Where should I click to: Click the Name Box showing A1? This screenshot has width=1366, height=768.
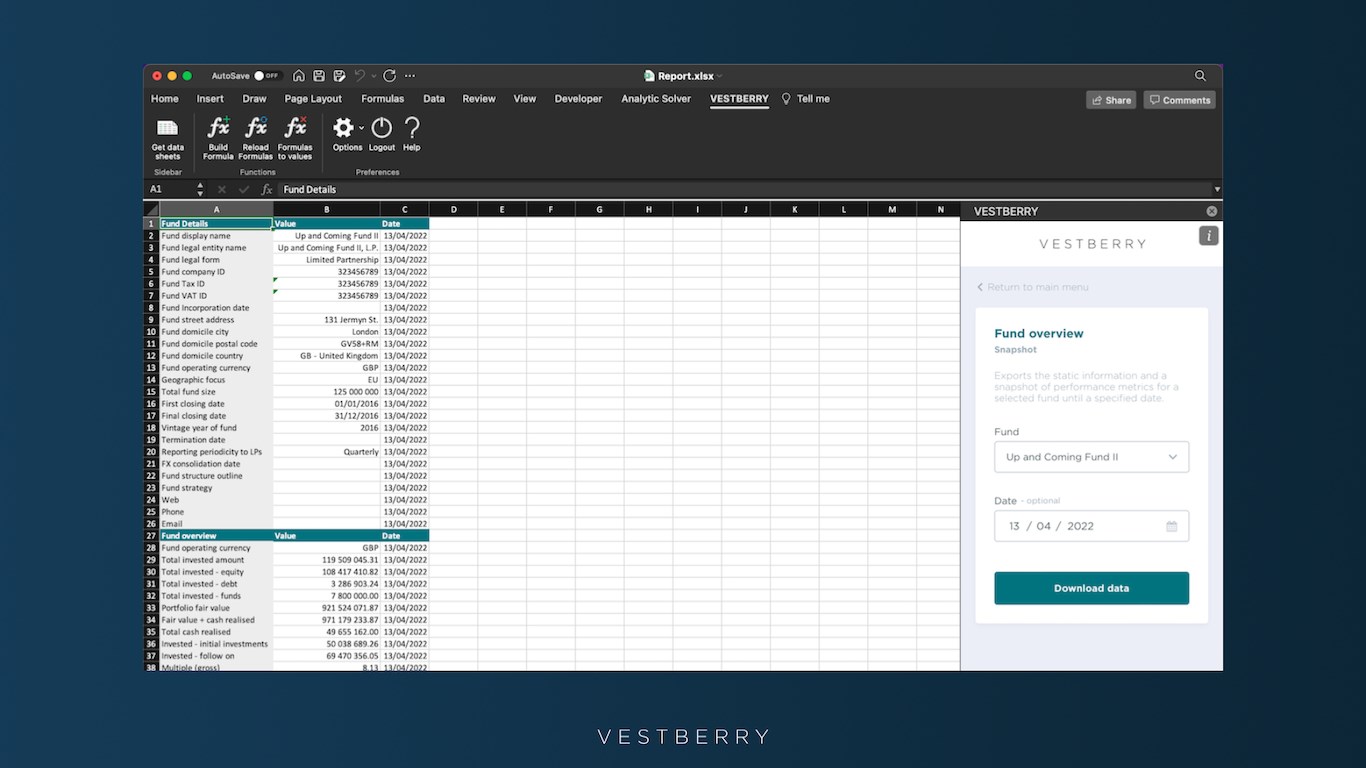(x=170, y=189)
